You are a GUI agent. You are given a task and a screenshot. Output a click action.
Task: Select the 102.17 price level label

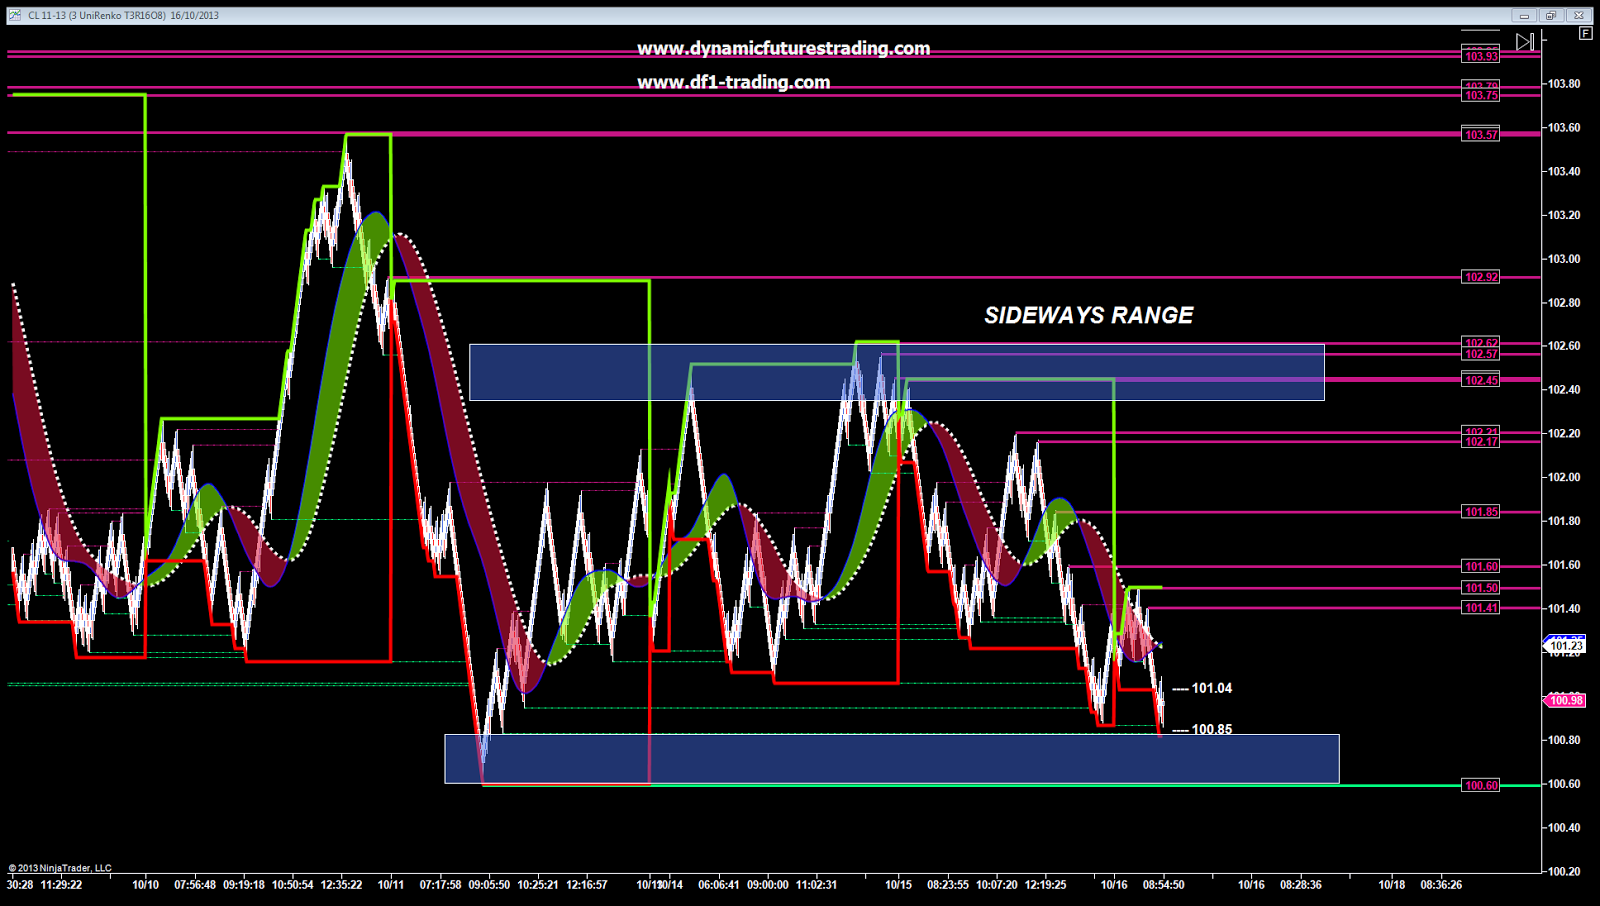1481,442
